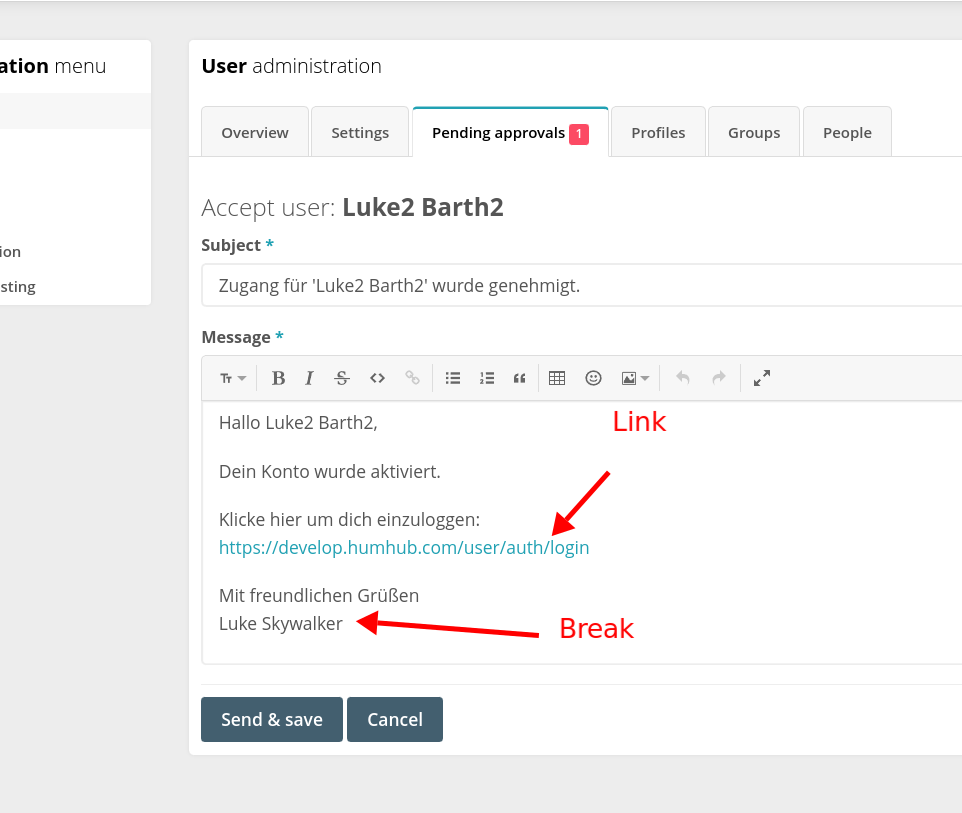Open the text style dropdown
Screen dimensions: 962x813
(x=230, y=378)
